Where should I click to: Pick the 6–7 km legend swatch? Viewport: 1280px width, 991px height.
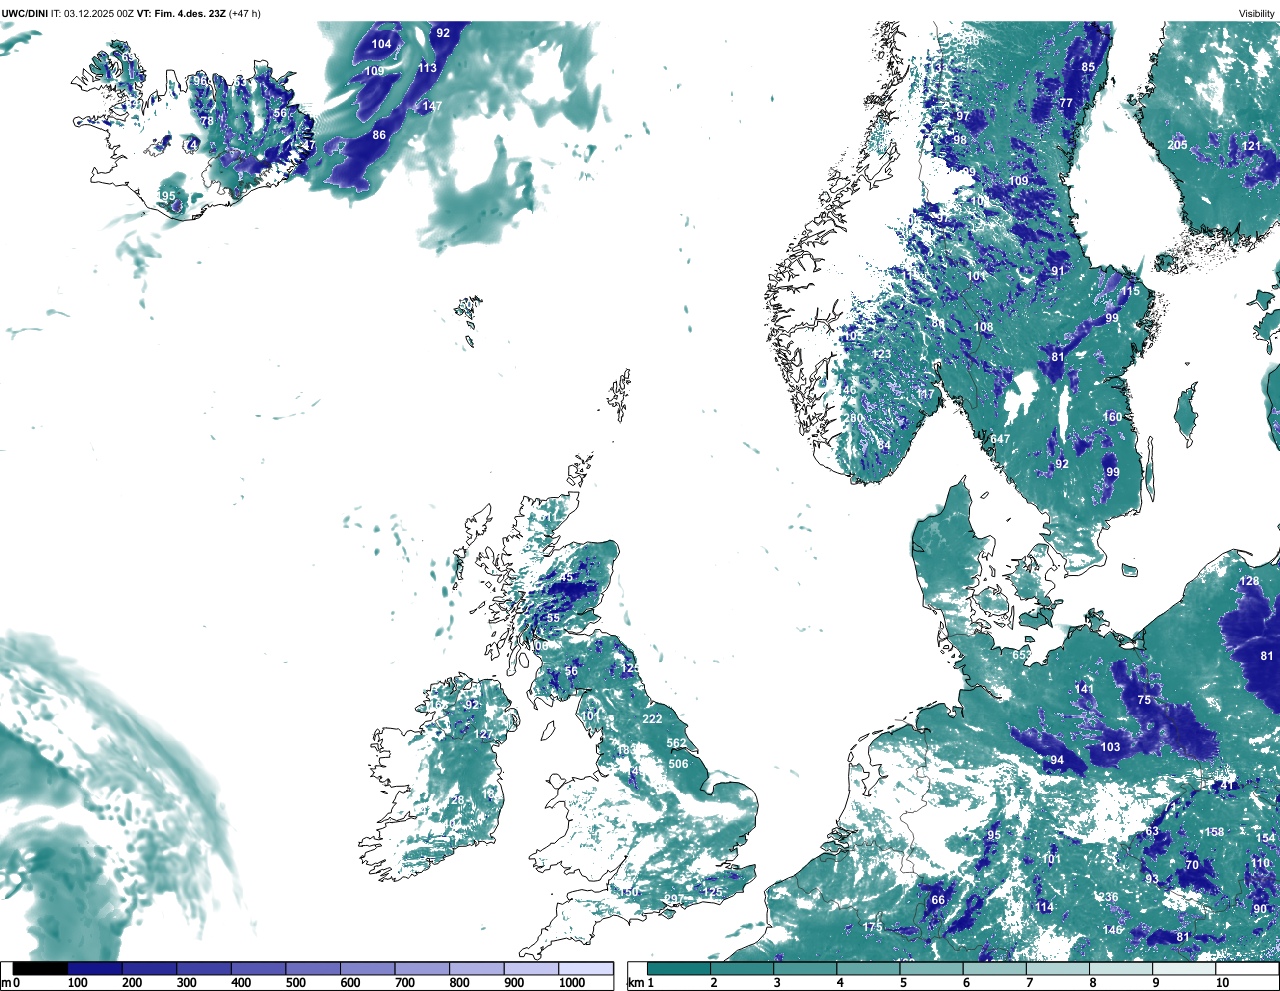pos(994,968)
